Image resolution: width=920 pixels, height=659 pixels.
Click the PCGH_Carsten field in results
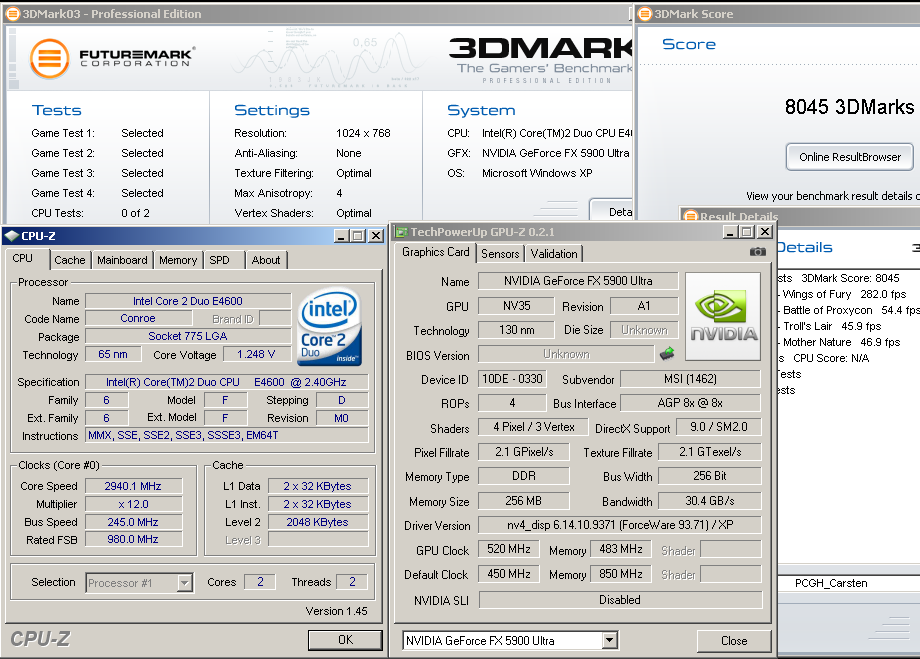[849, 583]
